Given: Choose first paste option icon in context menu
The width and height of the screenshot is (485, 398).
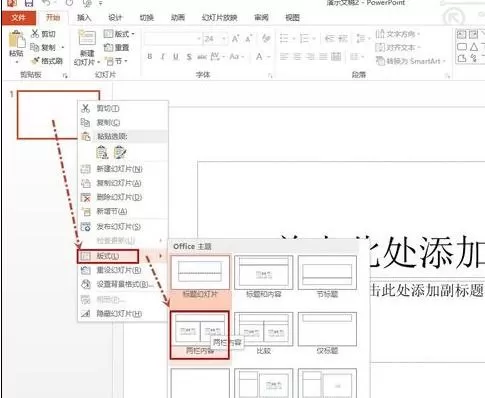Looking at the screenshot, I should click(102, 153).
